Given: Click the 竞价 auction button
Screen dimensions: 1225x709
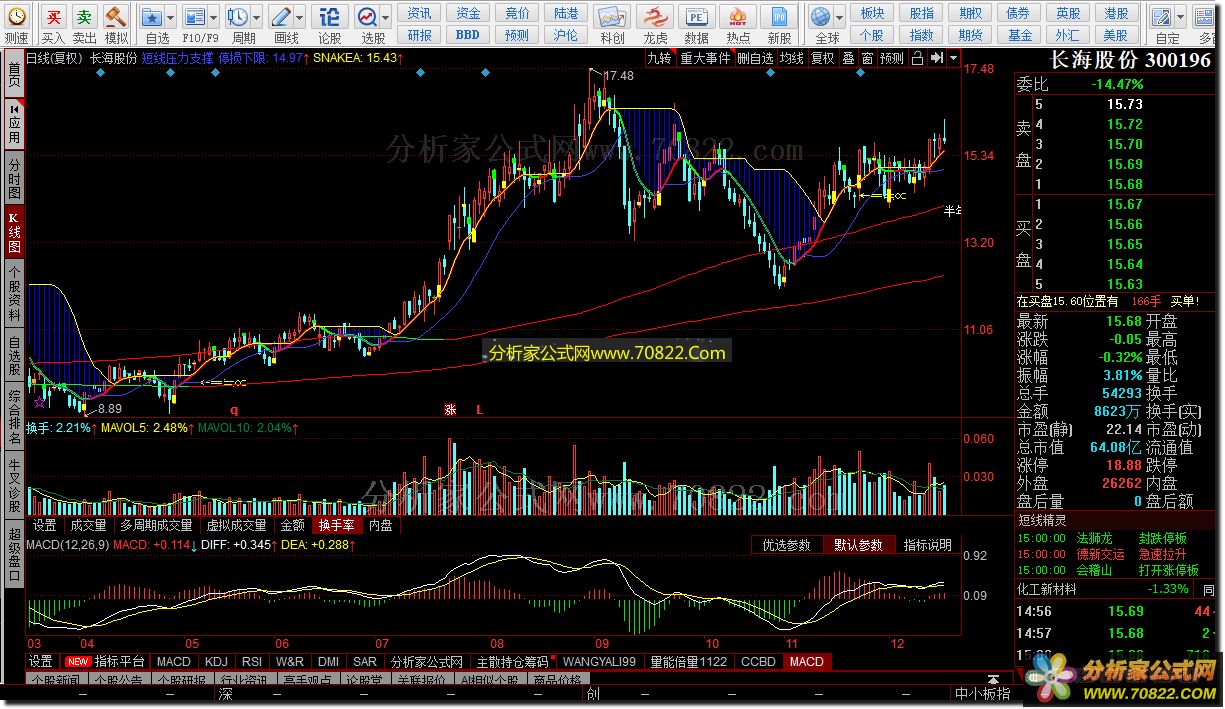Looking at the screenshot, I should (x=517, y=13).
